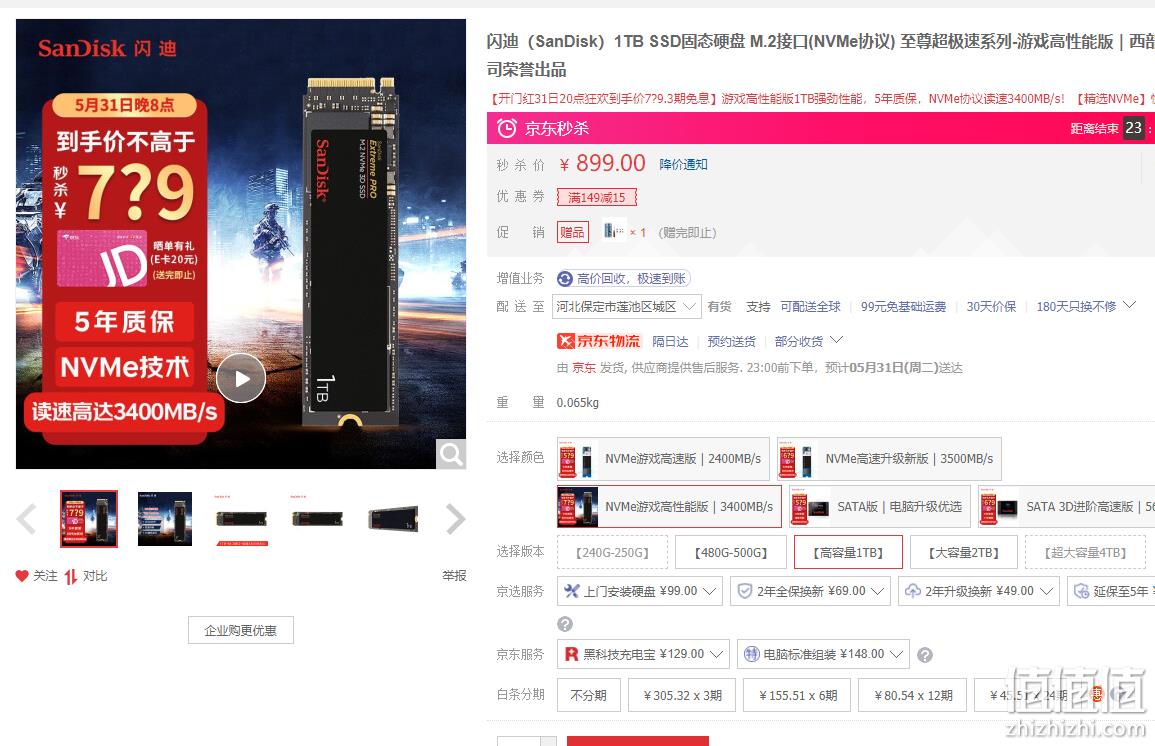The height and width of the screenshot is (746, 1155).
Task: Show previous thumbnails with left arrow
Action: click(27, 519)
